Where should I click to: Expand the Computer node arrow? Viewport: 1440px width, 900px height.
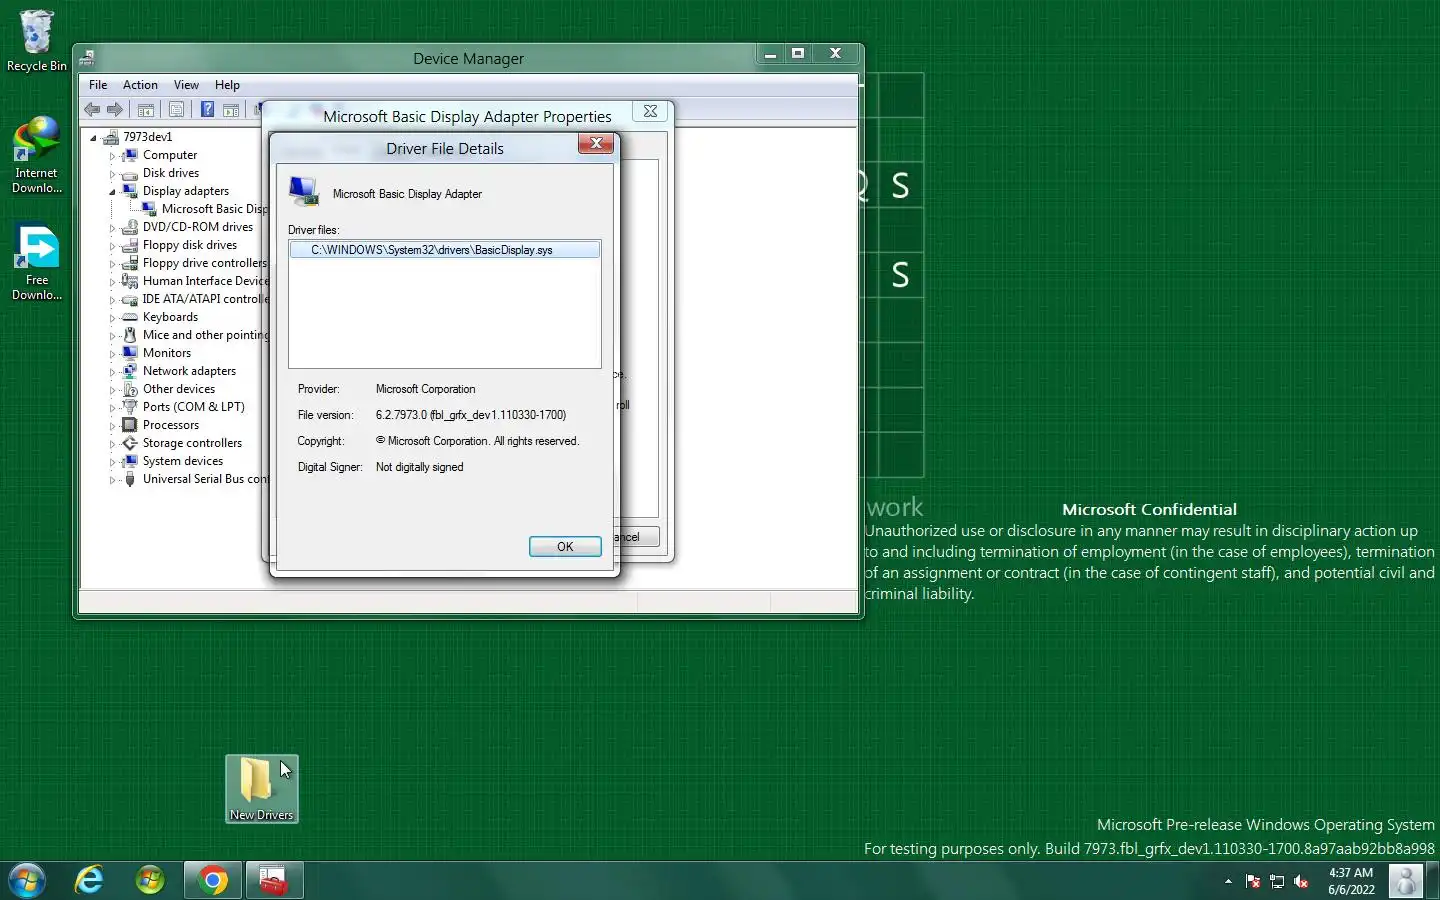click(x=112, y=156)
